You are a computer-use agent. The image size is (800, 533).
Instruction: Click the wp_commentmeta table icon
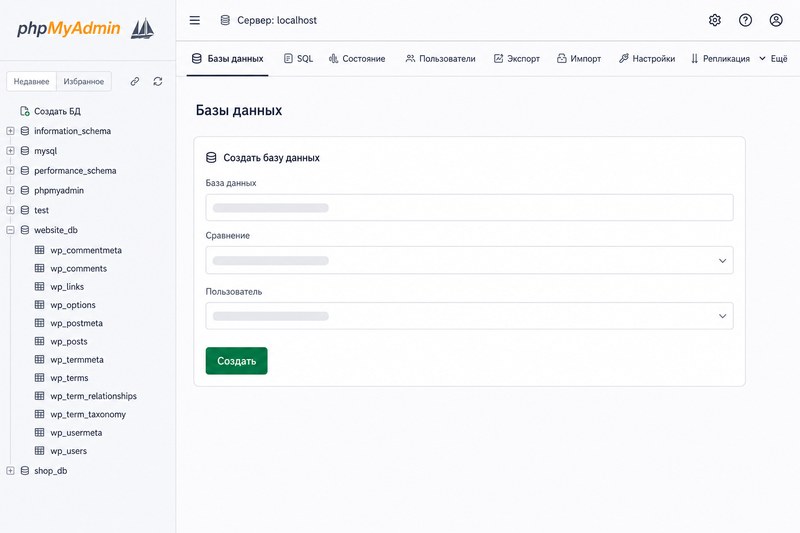(x=39, y=250)
